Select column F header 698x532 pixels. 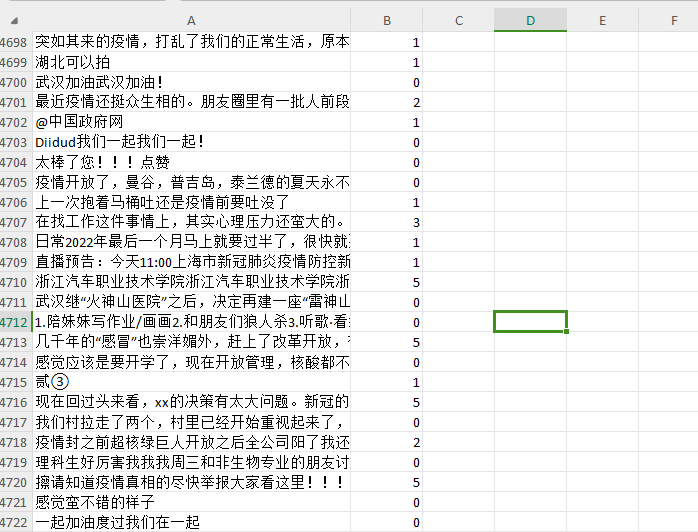669,20
